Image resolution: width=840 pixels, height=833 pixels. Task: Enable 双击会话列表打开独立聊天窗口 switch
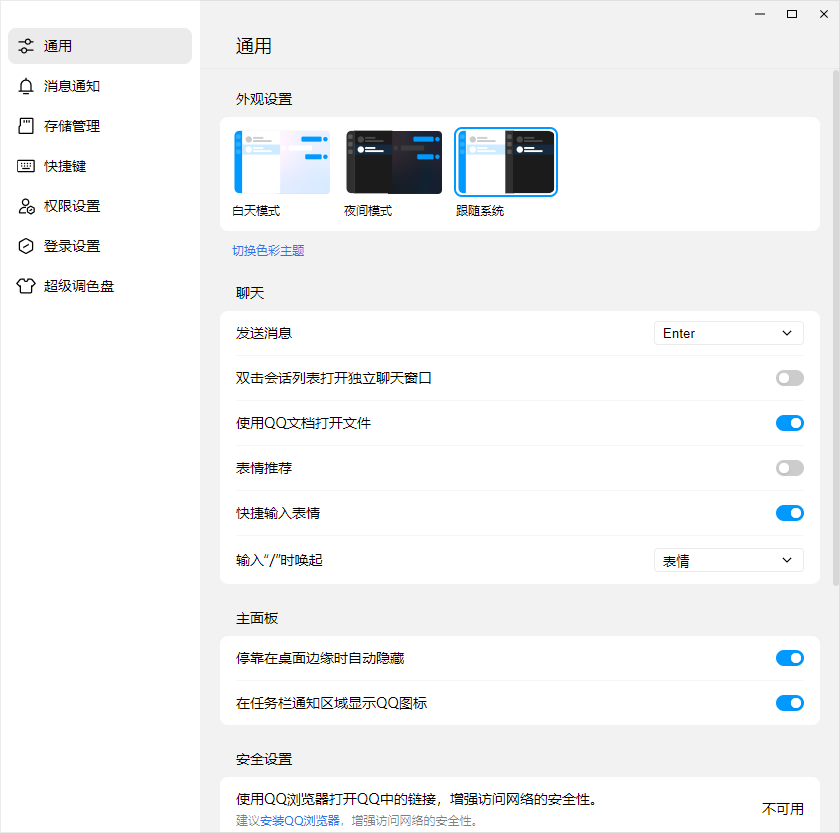(790, 378)
